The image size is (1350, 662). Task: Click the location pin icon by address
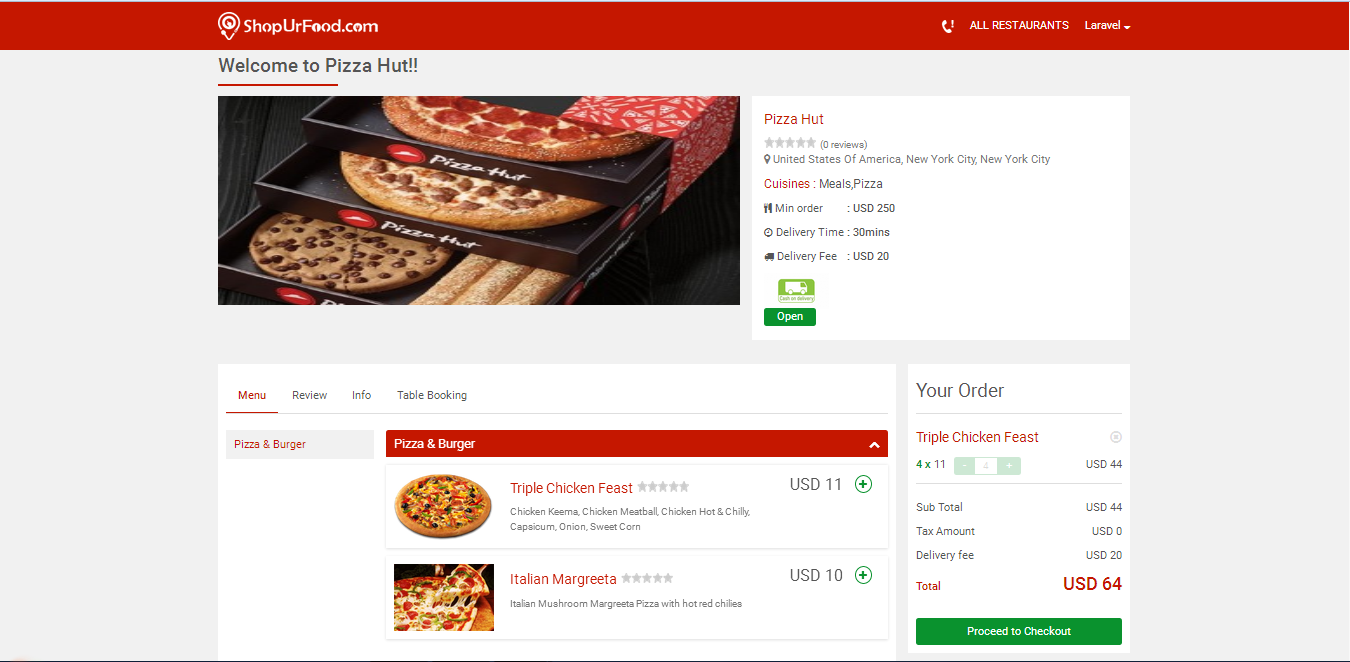tap(767, 159)
